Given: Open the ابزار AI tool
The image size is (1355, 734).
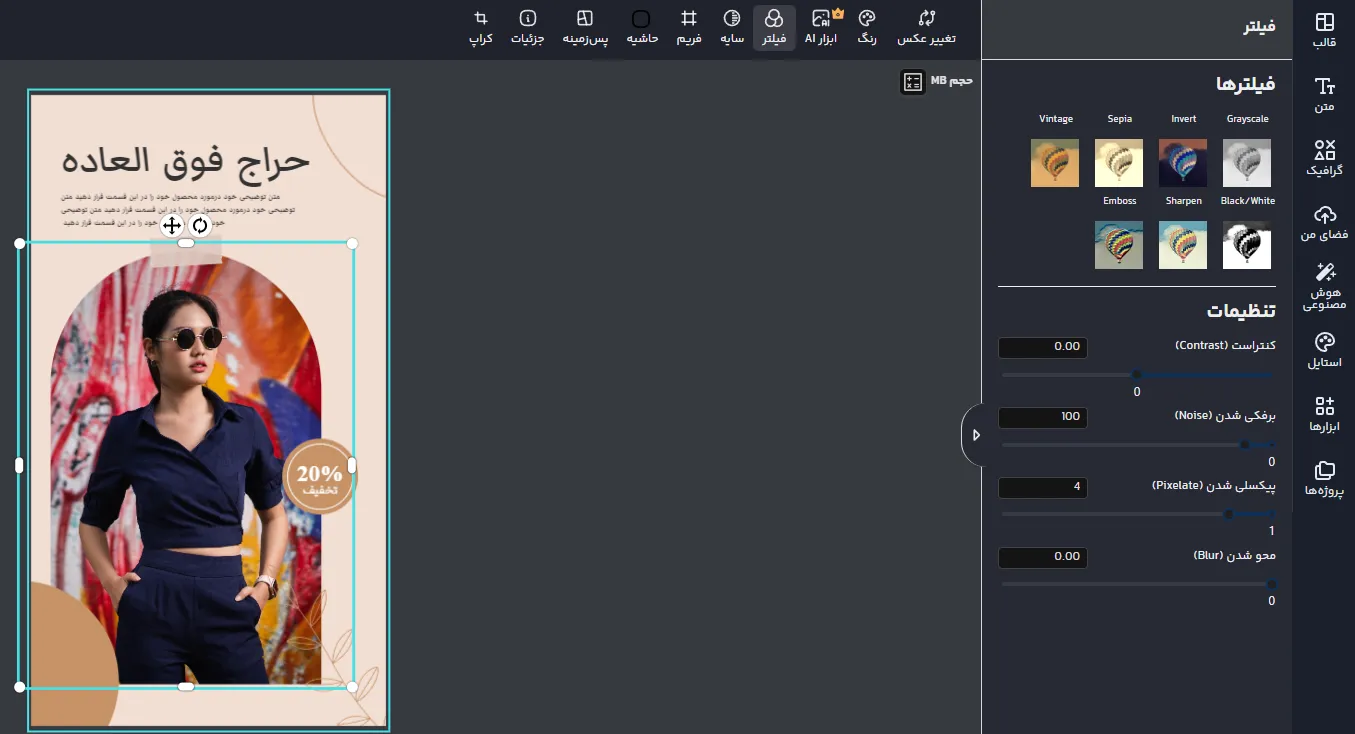Looking at the screenshot, I should click(821, 28).
